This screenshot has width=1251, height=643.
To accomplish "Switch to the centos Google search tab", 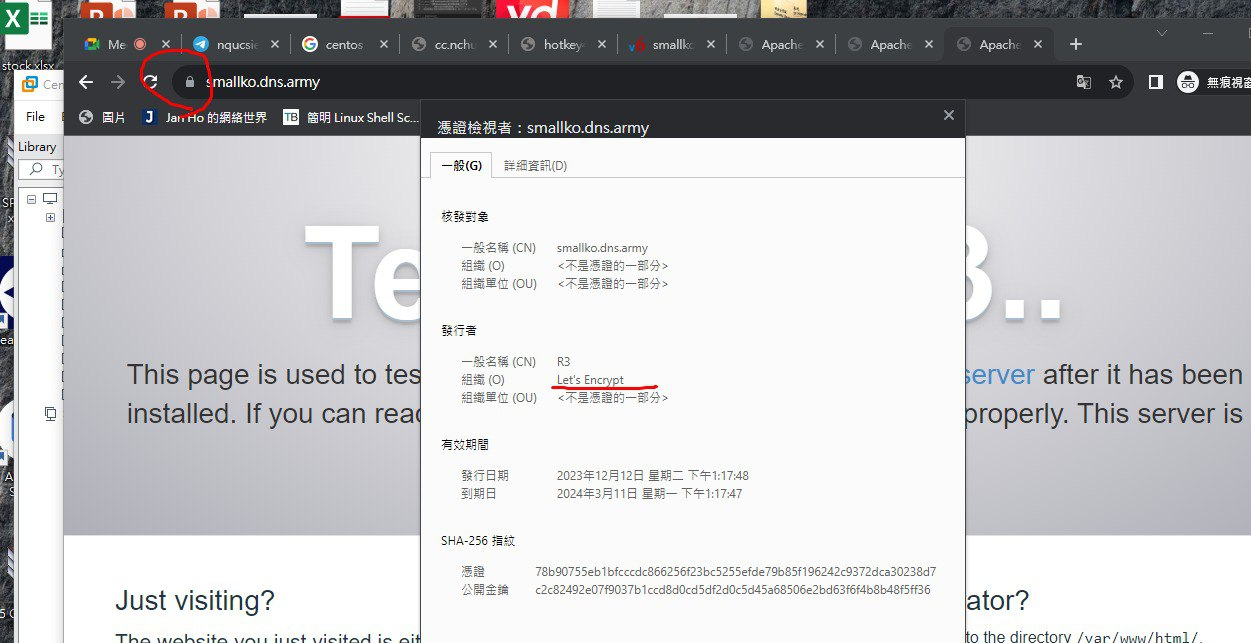I will (344, 45).
